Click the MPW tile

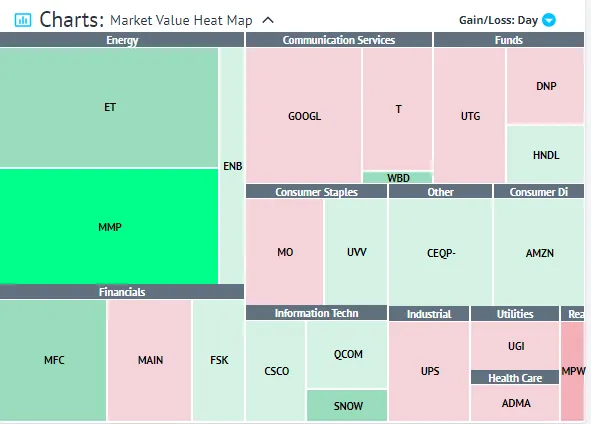coord(573,371)
